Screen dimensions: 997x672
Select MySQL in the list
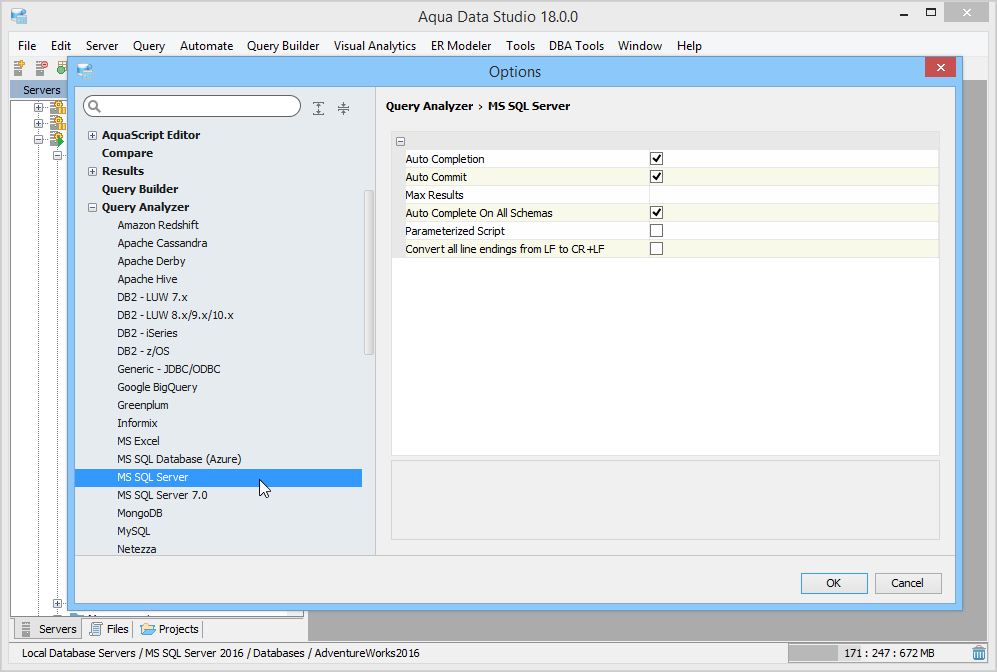[x=134, y=531]
